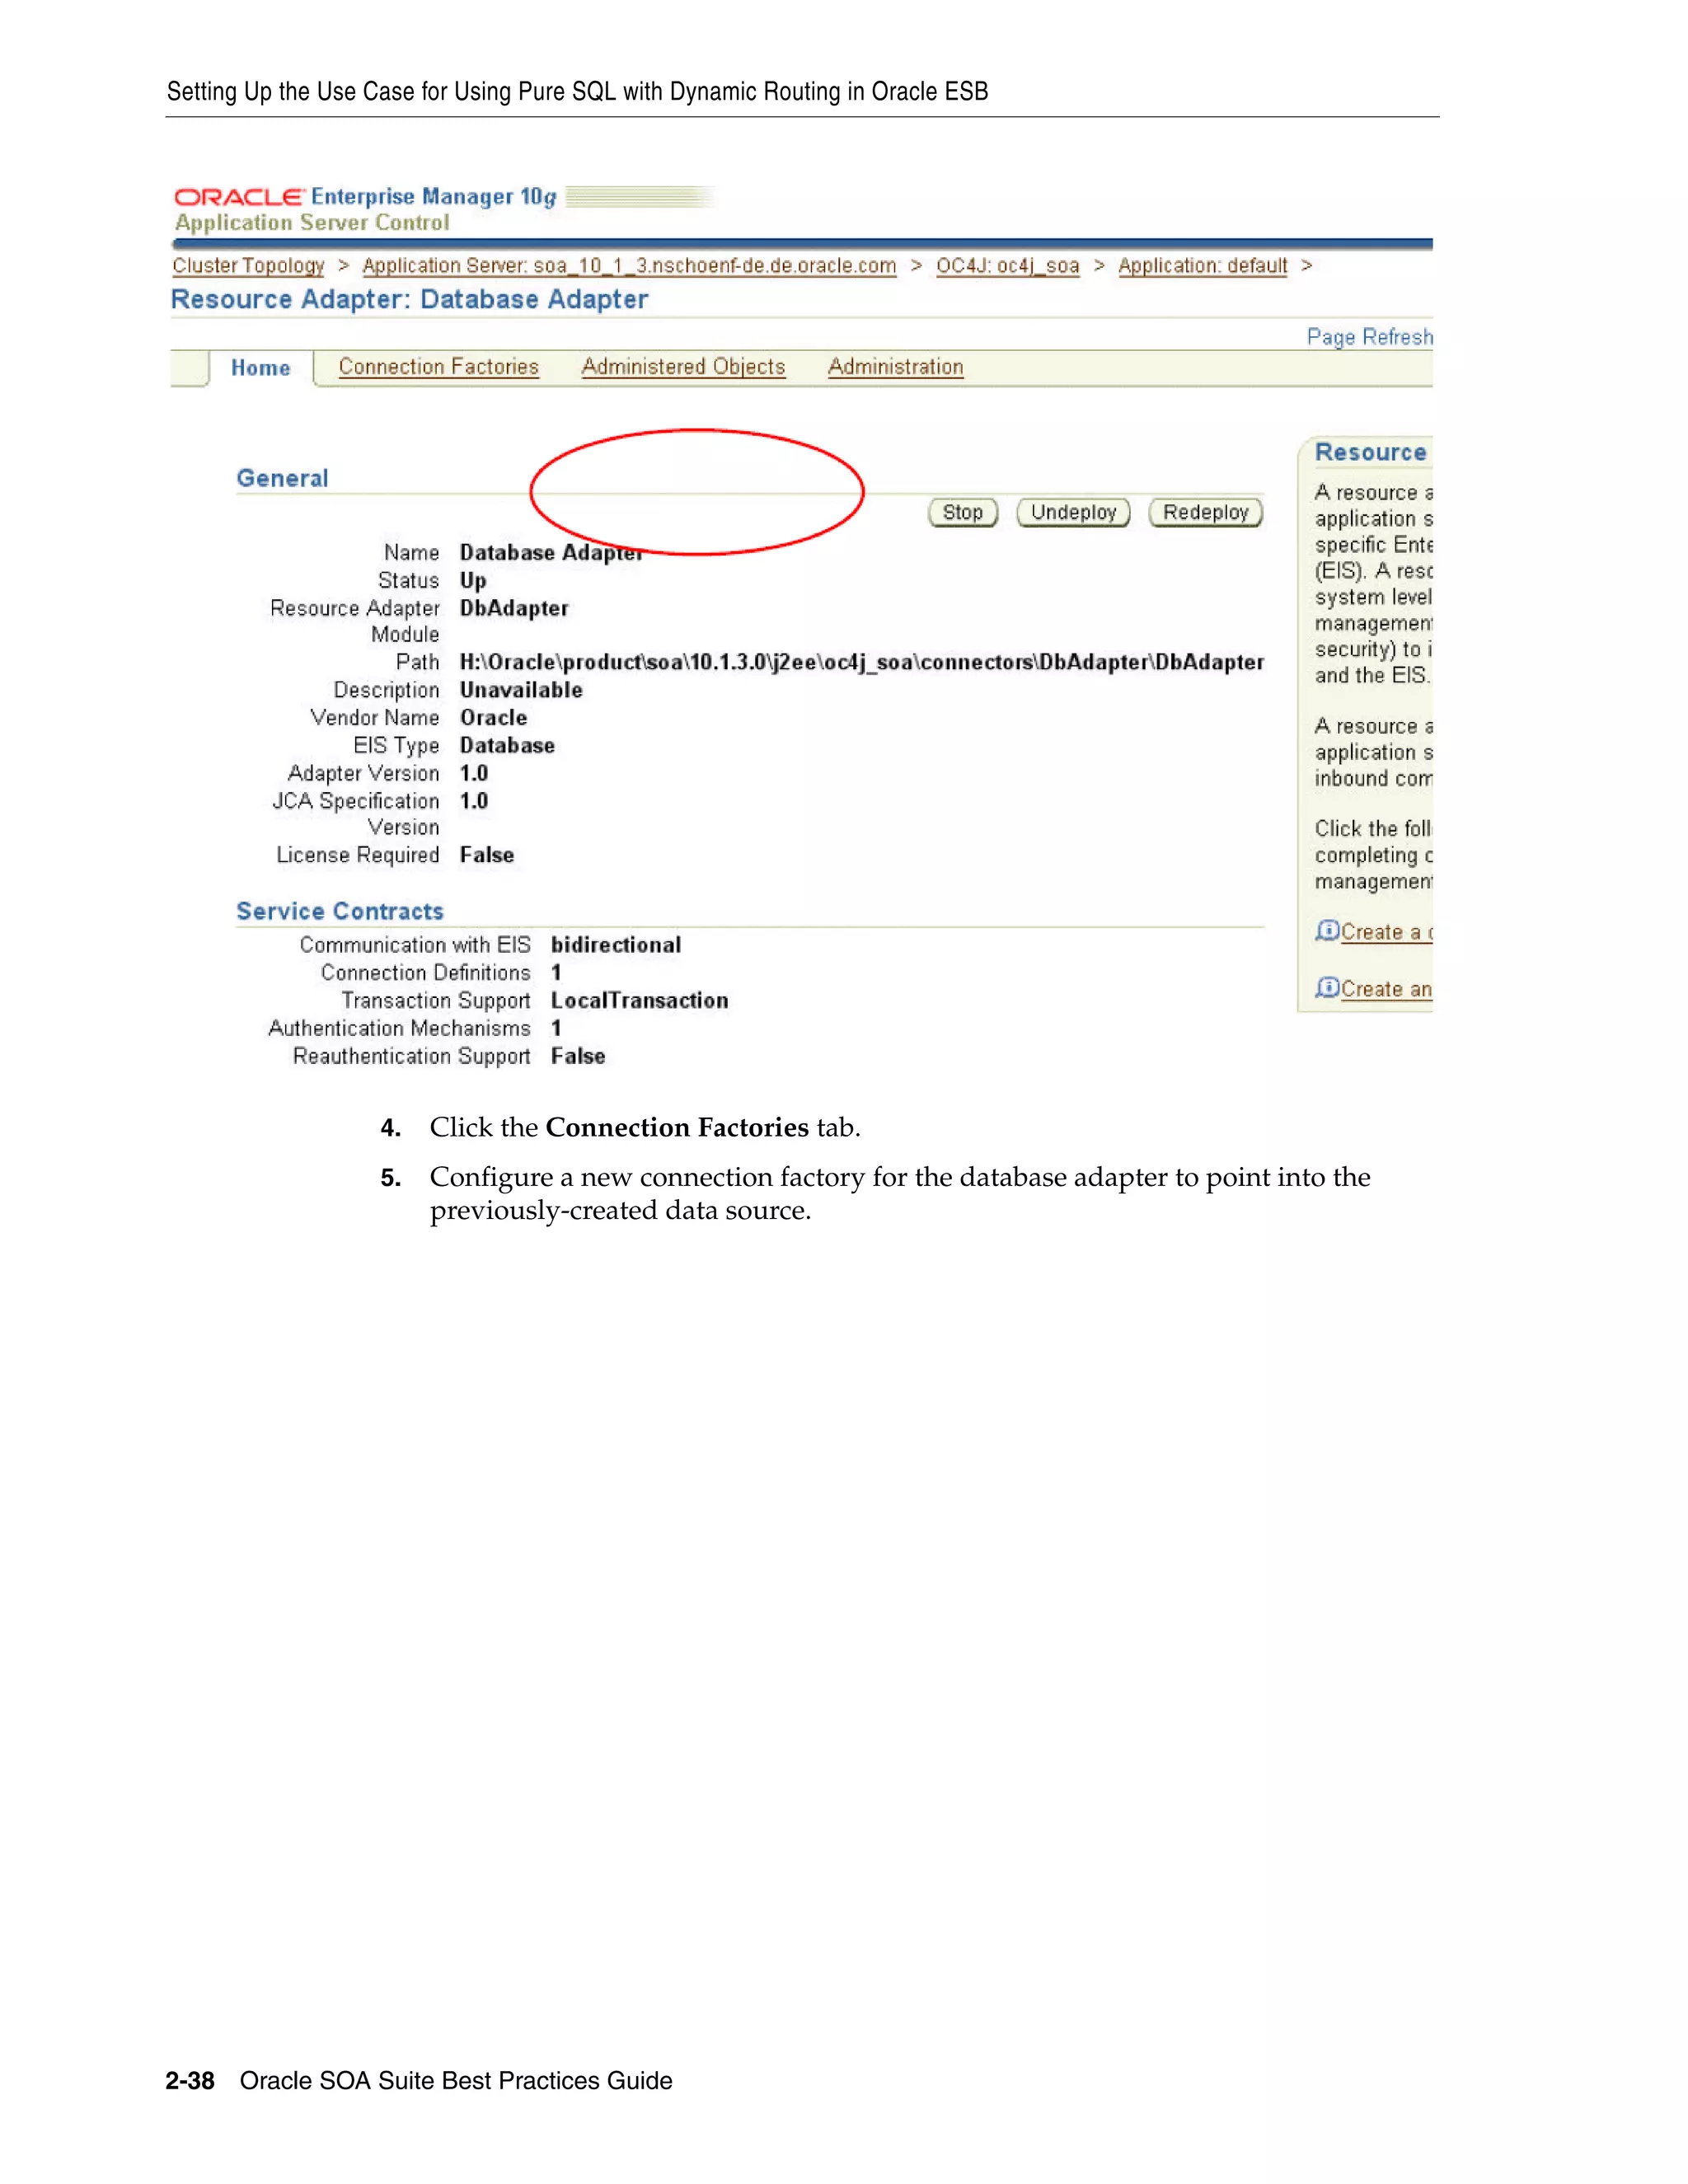The height and width of the screenshot is (2184, 1688).
Task: Click the Status value Up
Action: coord(473,581)
